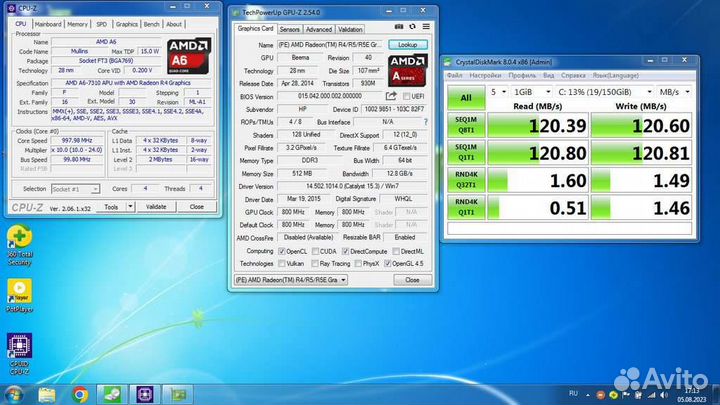Screen dimensions: 720x405
Task: Click the All button in CrystalDiskMark
Action: (x=466, y=98)
